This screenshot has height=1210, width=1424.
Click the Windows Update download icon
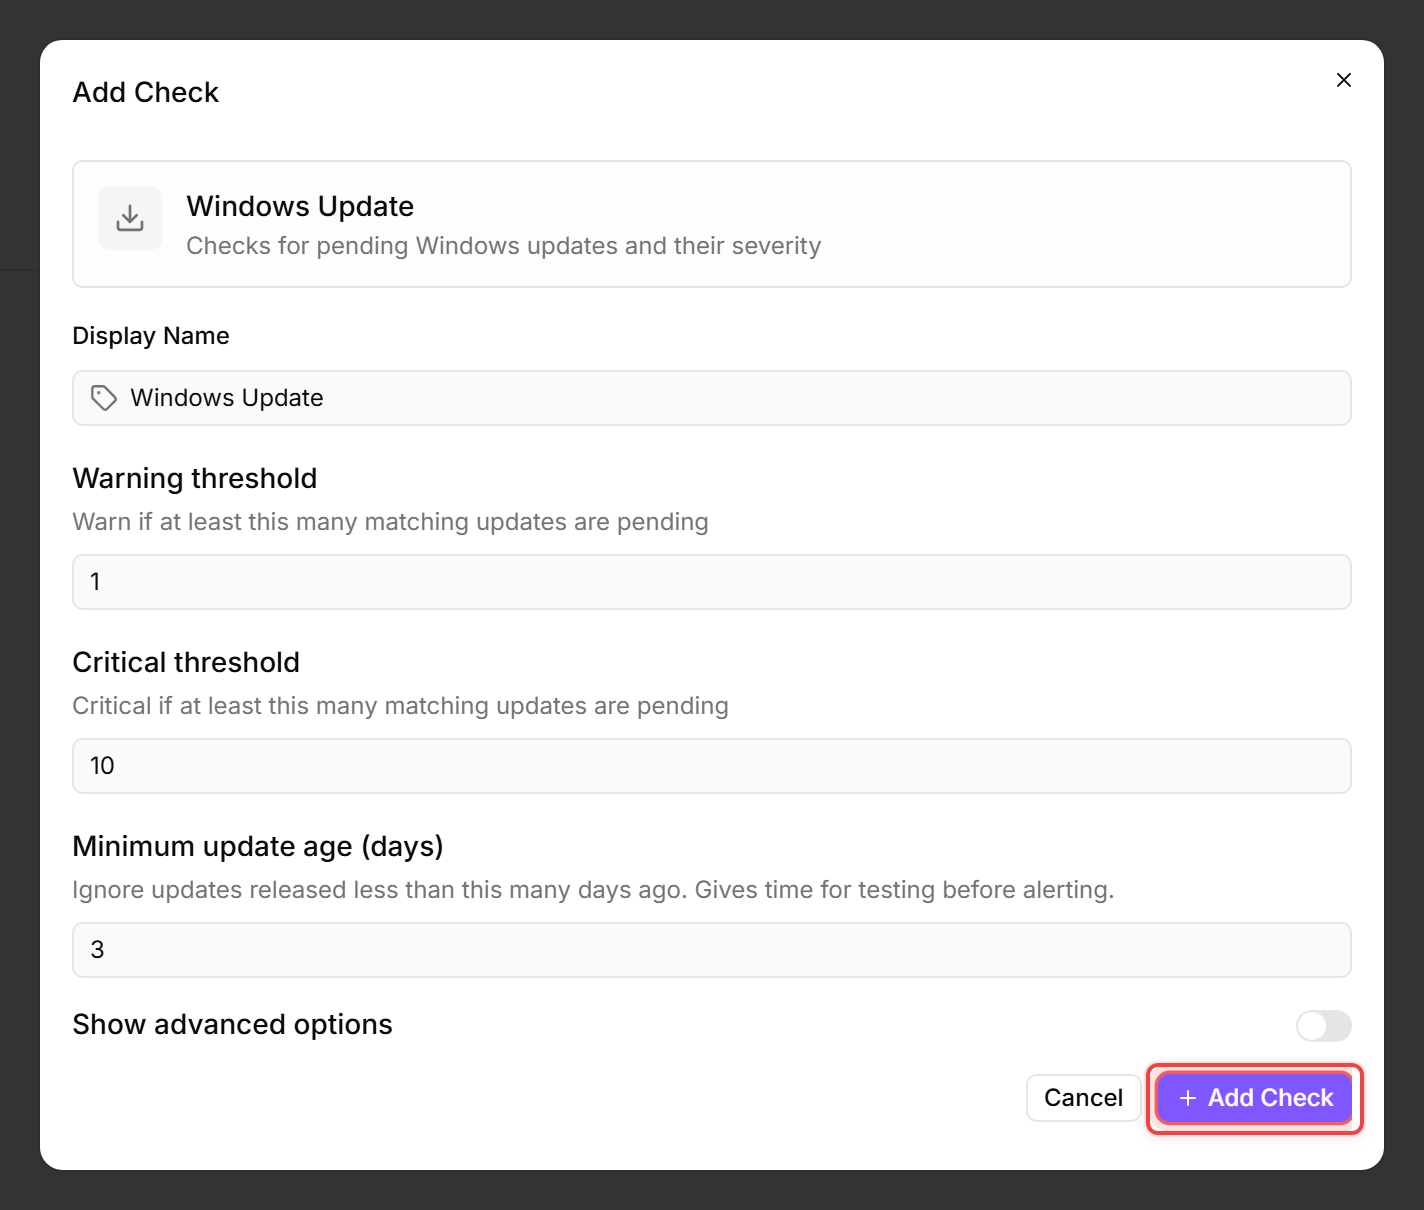130,218
